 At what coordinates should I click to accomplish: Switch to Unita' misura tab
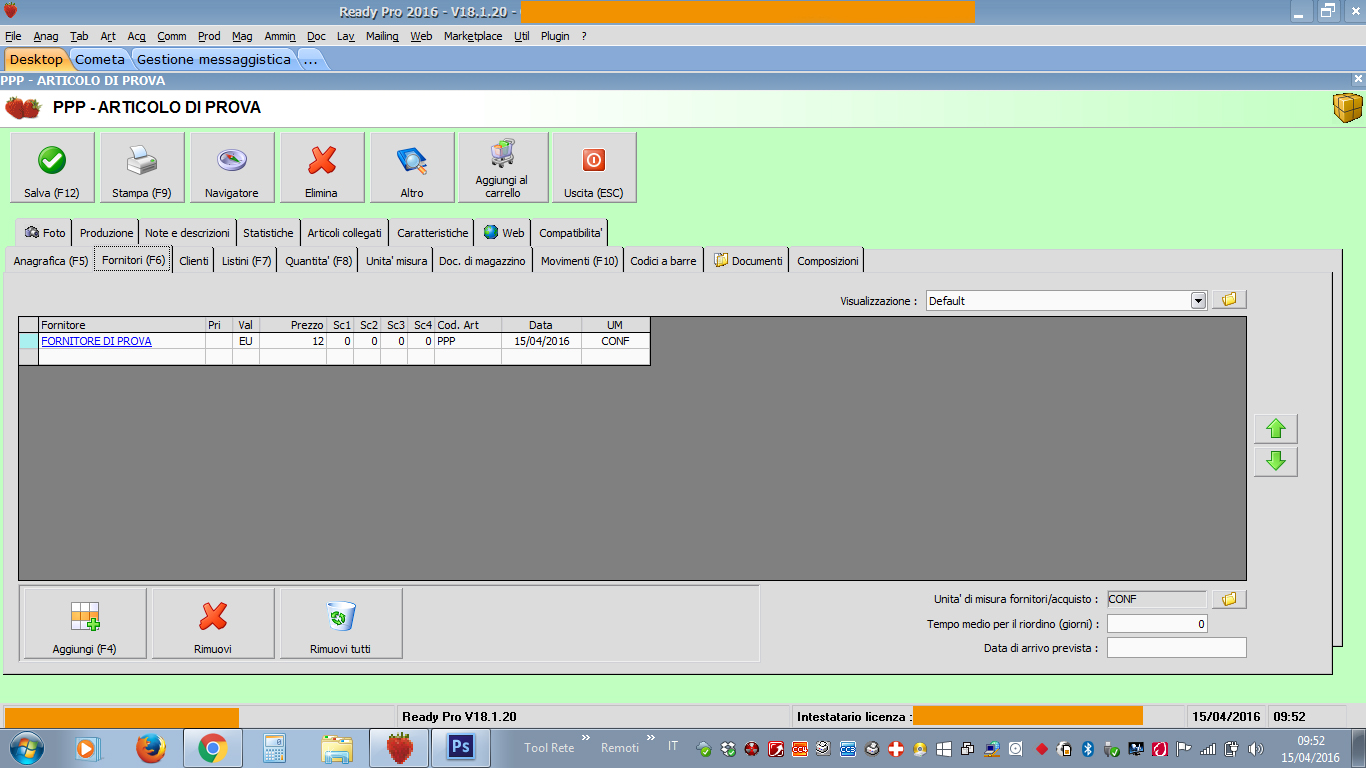tap(396, 261)
